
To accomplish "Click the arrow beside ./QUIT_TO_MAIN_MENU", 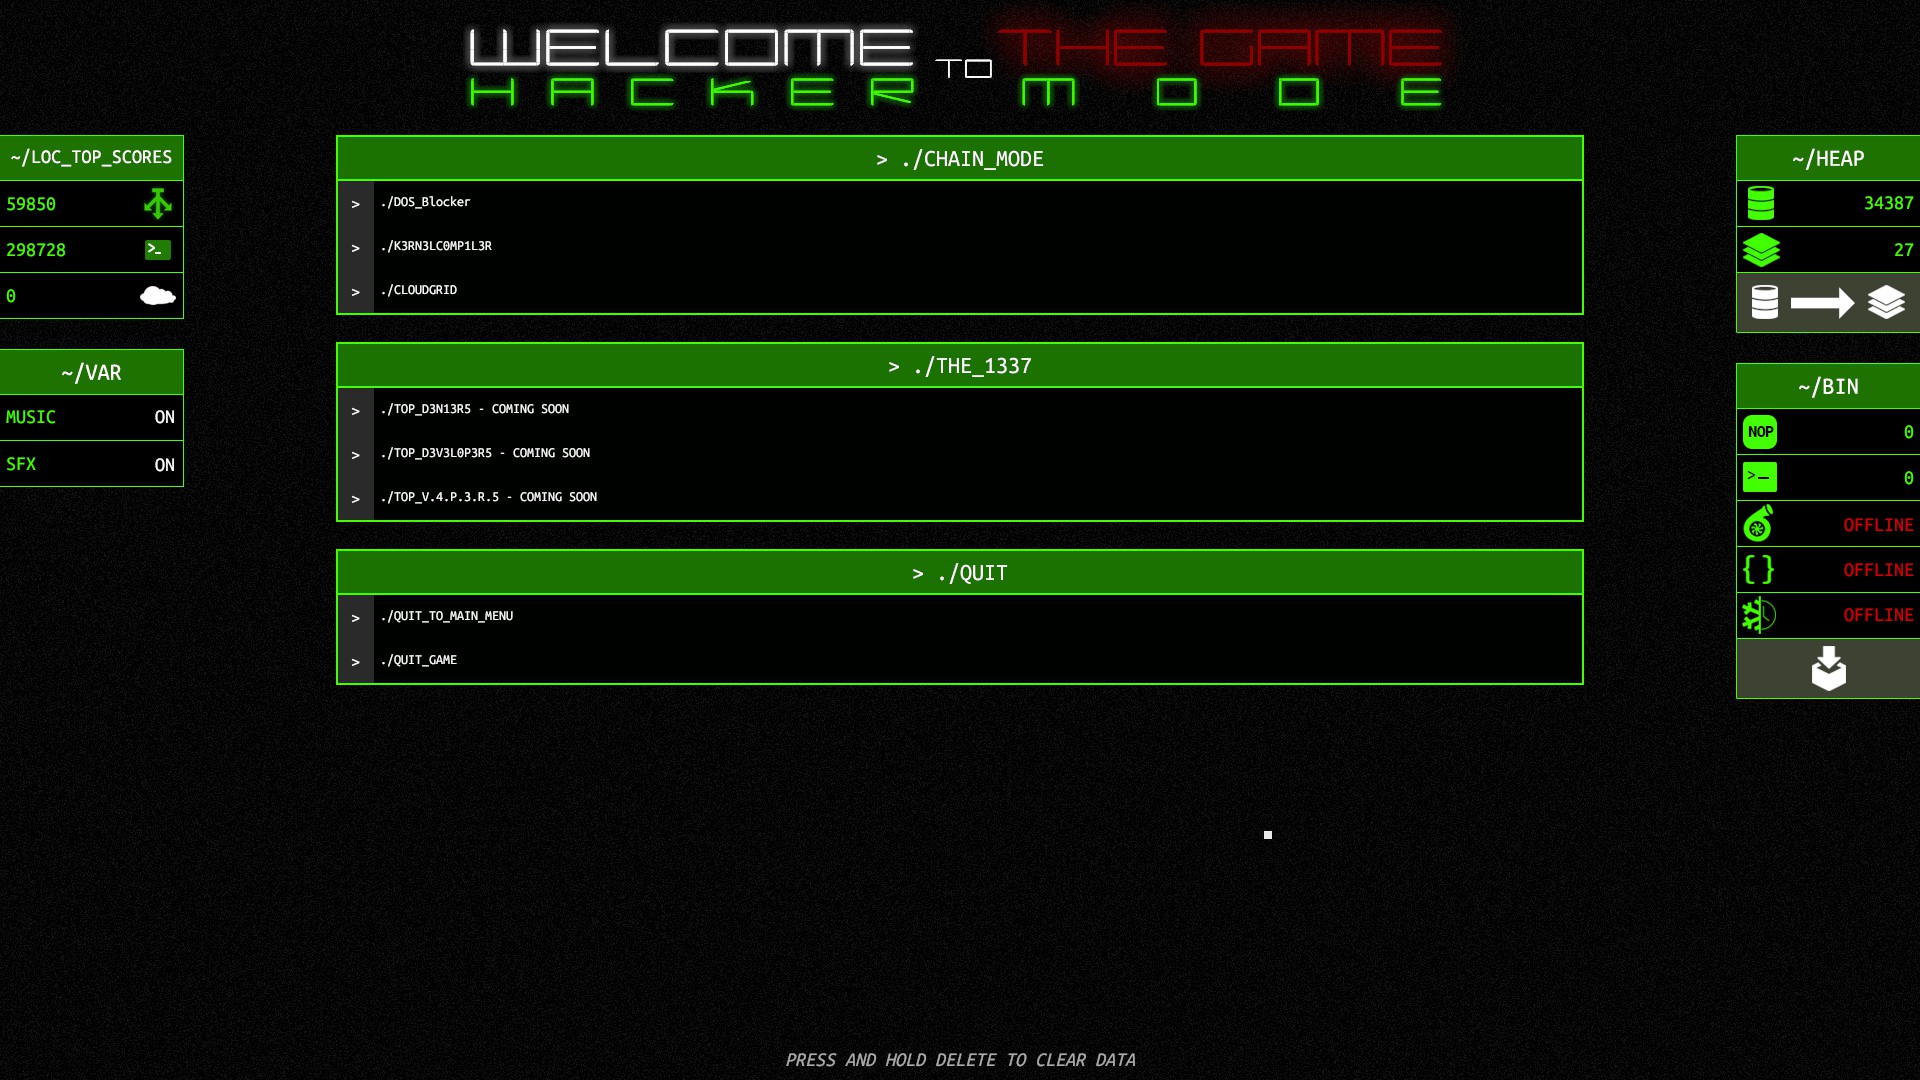I will click(355, 618).
